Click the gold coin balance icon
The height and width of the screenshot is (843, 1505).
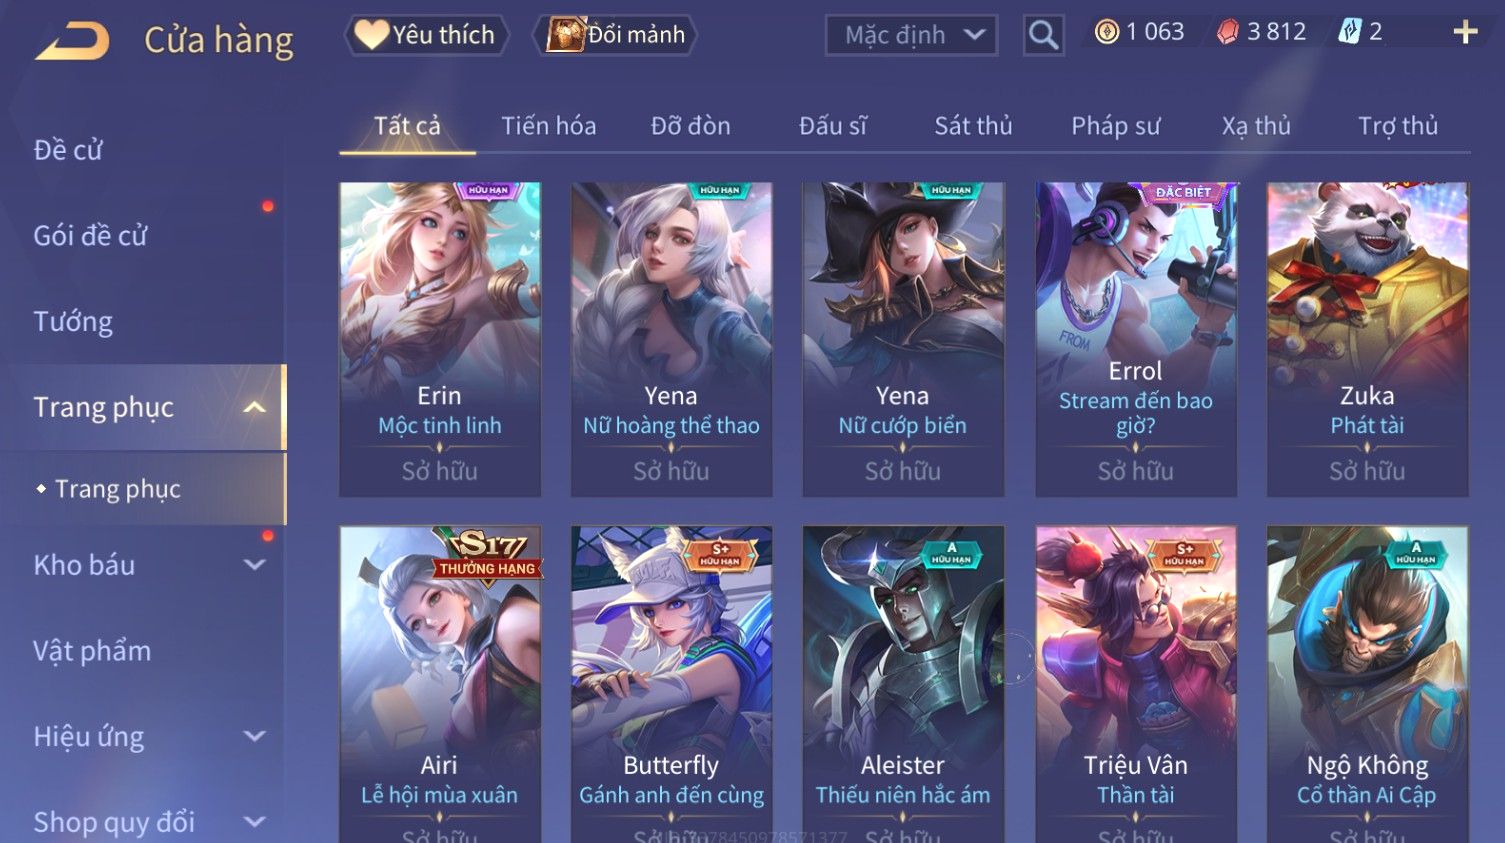1106,32
